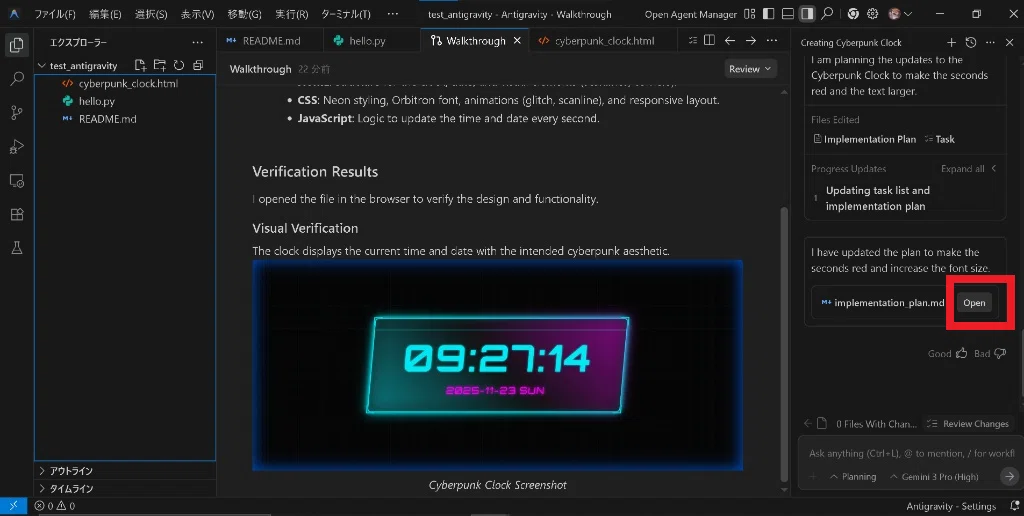Refresh the Explorer file tree

click(x=178, y=65)
